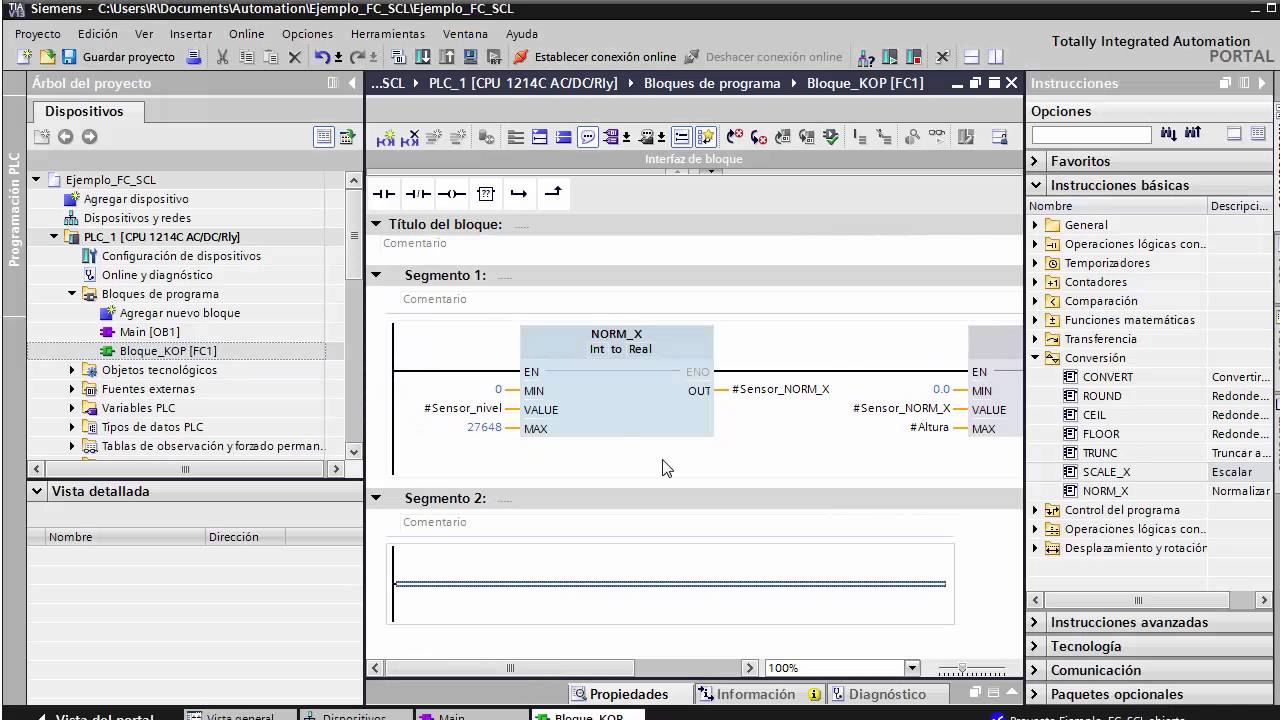Screen dimensions: 1280x720
Task: Click Deshacer conexión online
Action: (x=764, y=57)
